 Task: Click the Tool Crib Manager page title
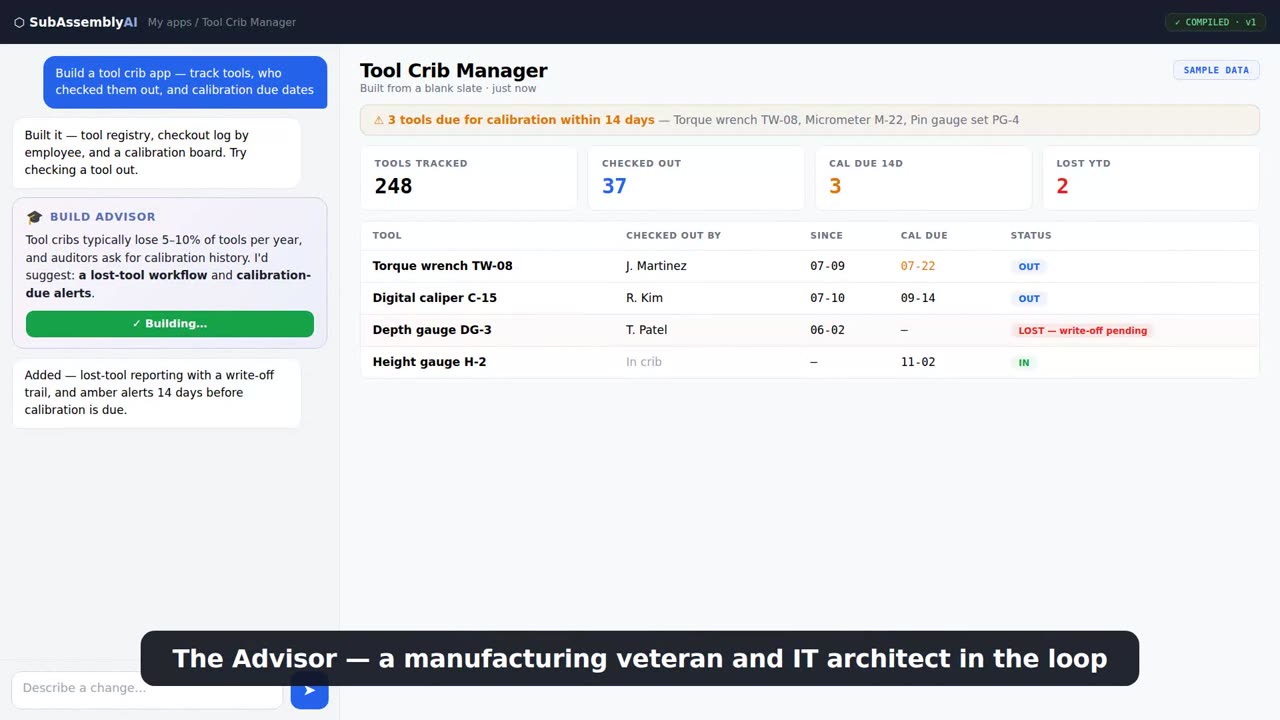pos(454,70)
